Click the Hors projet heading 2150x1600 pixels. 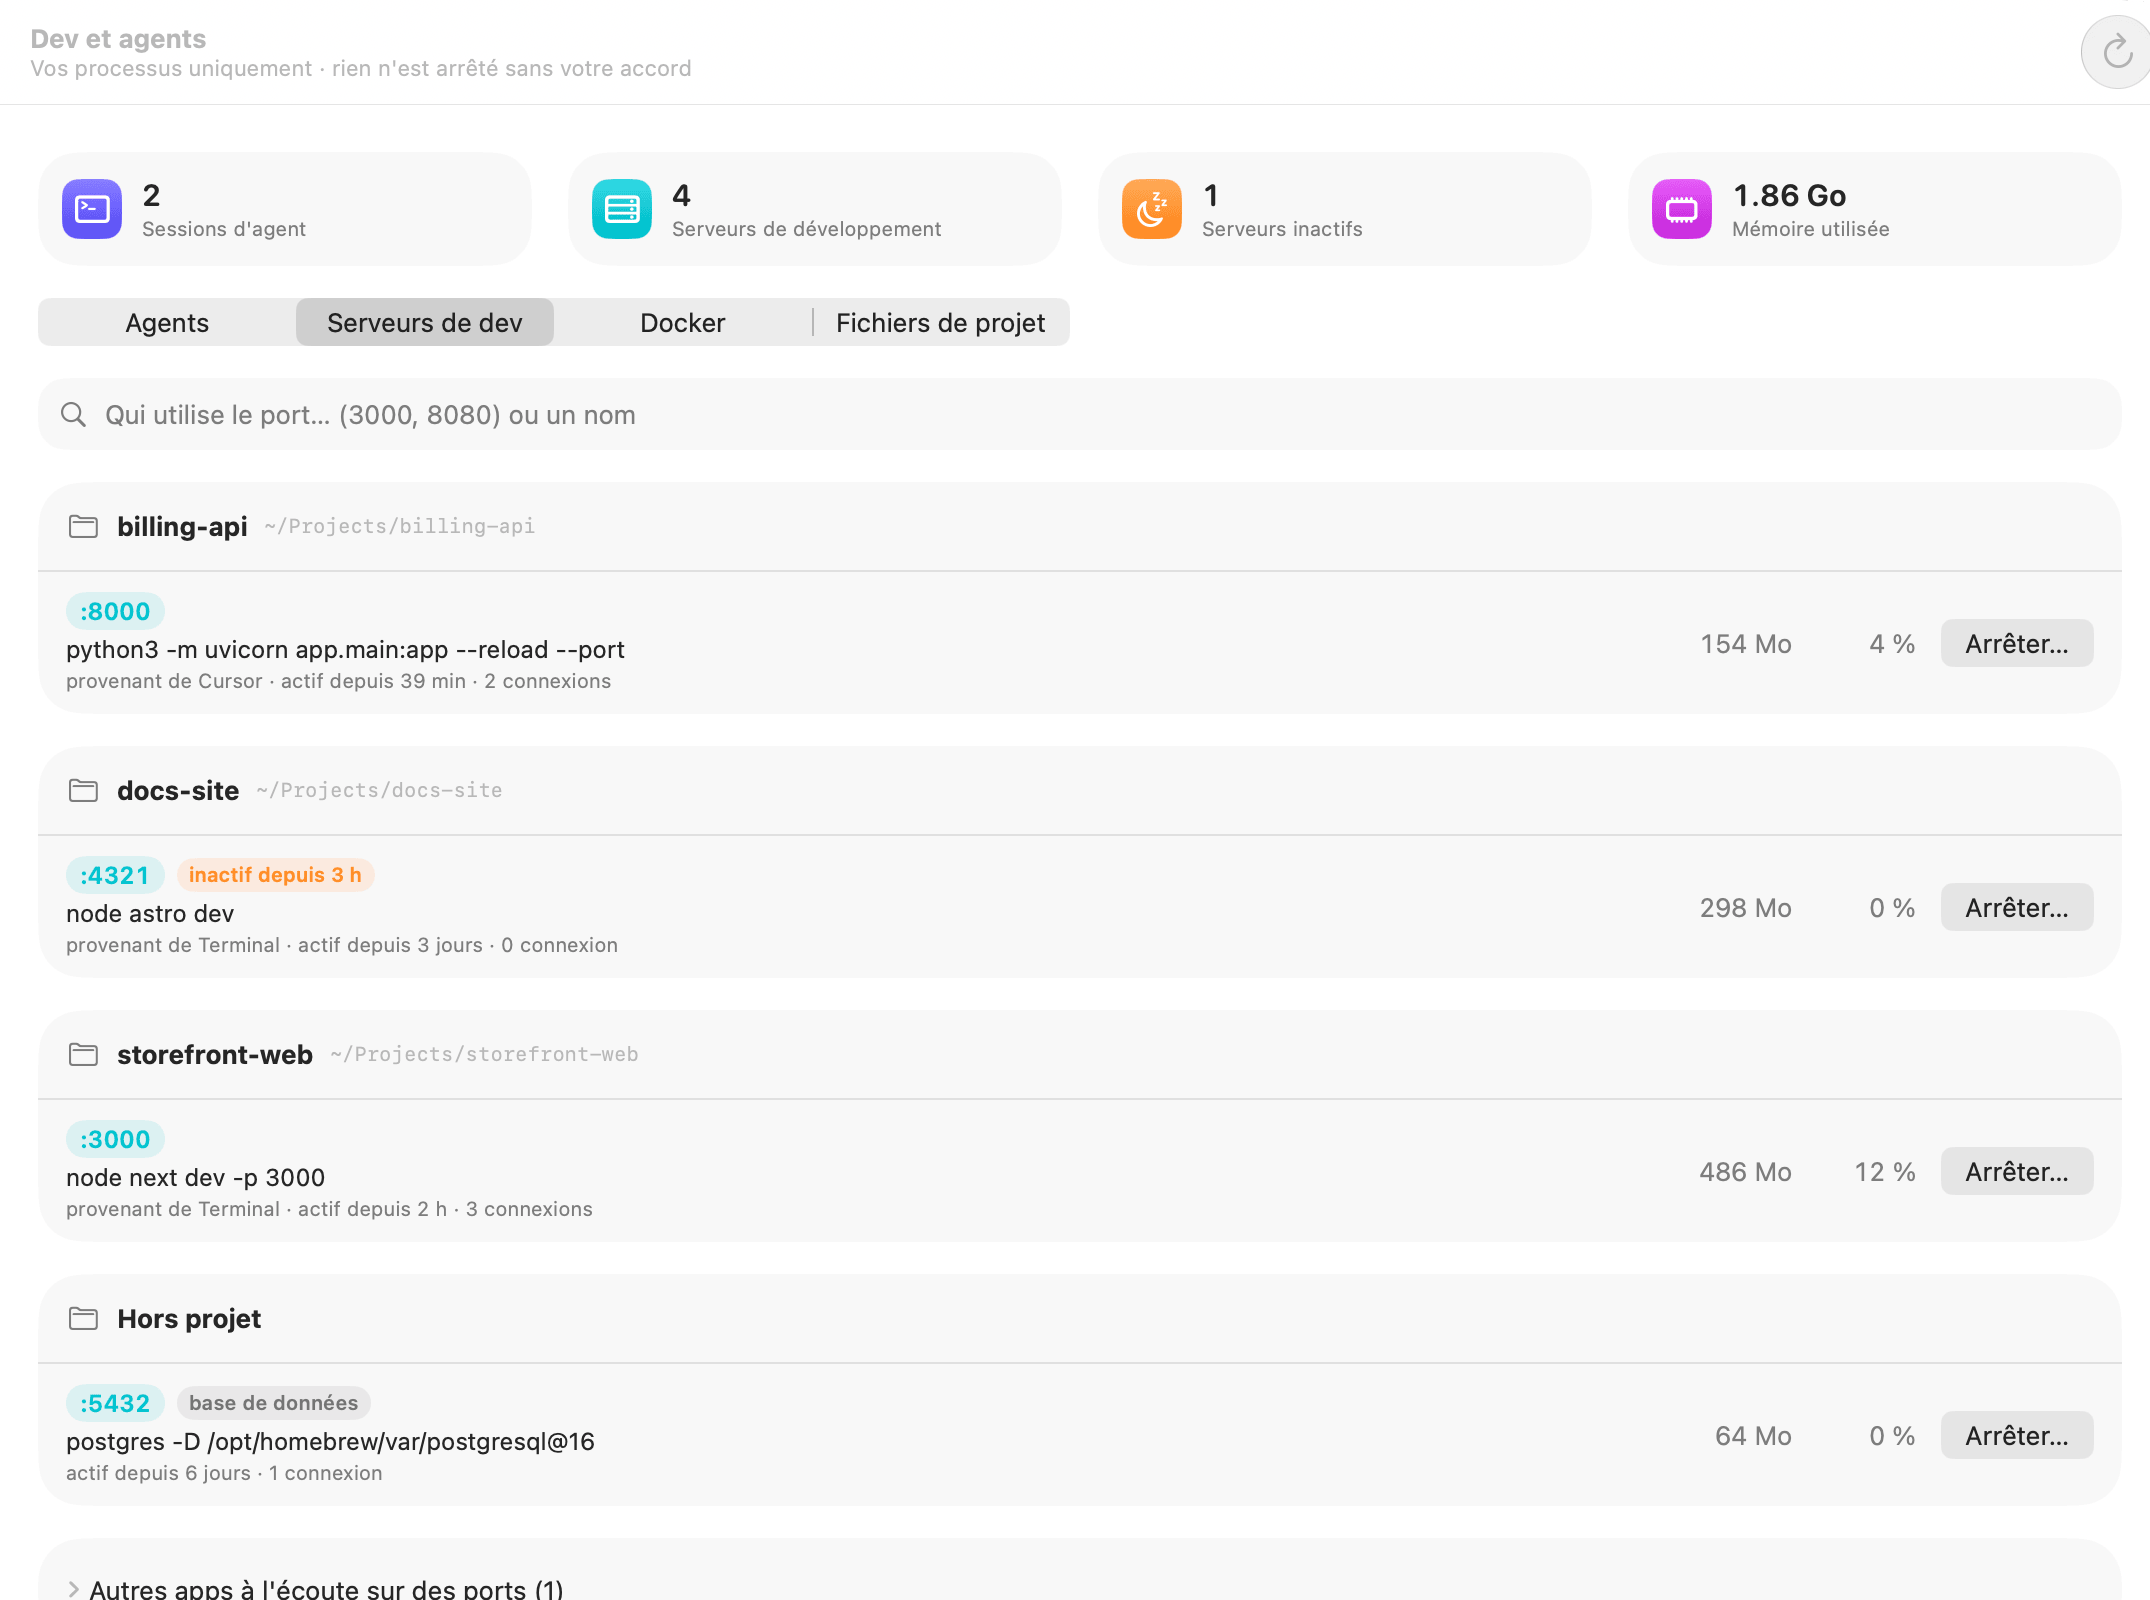[189, 1318]
